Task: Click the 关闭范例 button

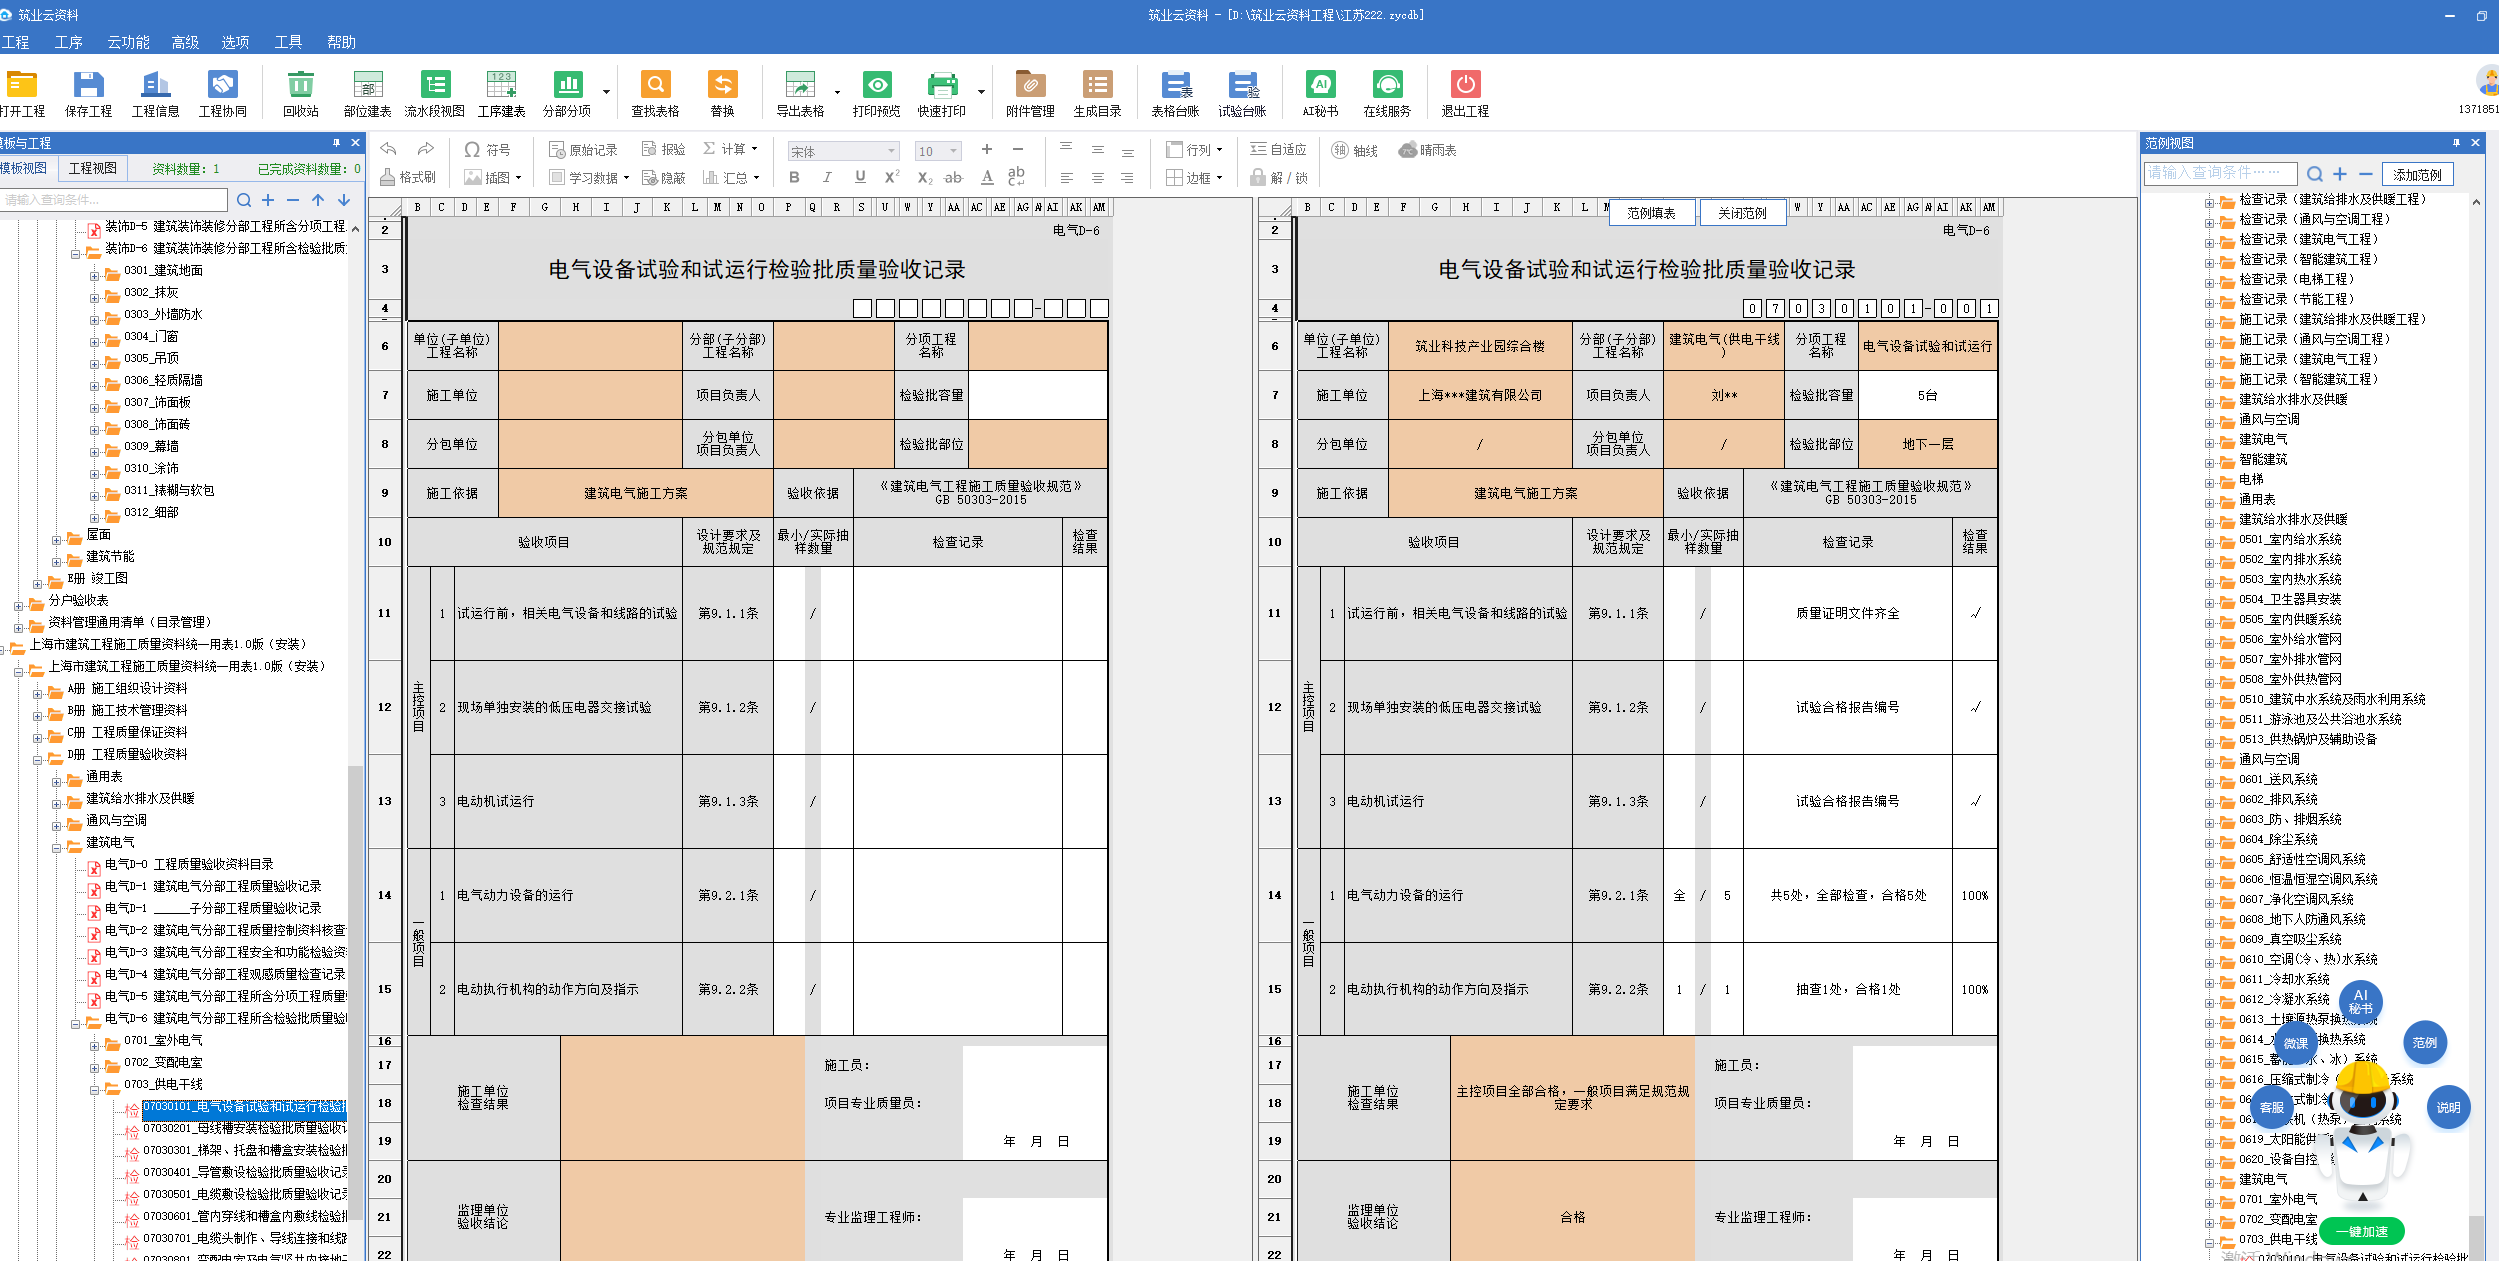Action: point(1742,213)
